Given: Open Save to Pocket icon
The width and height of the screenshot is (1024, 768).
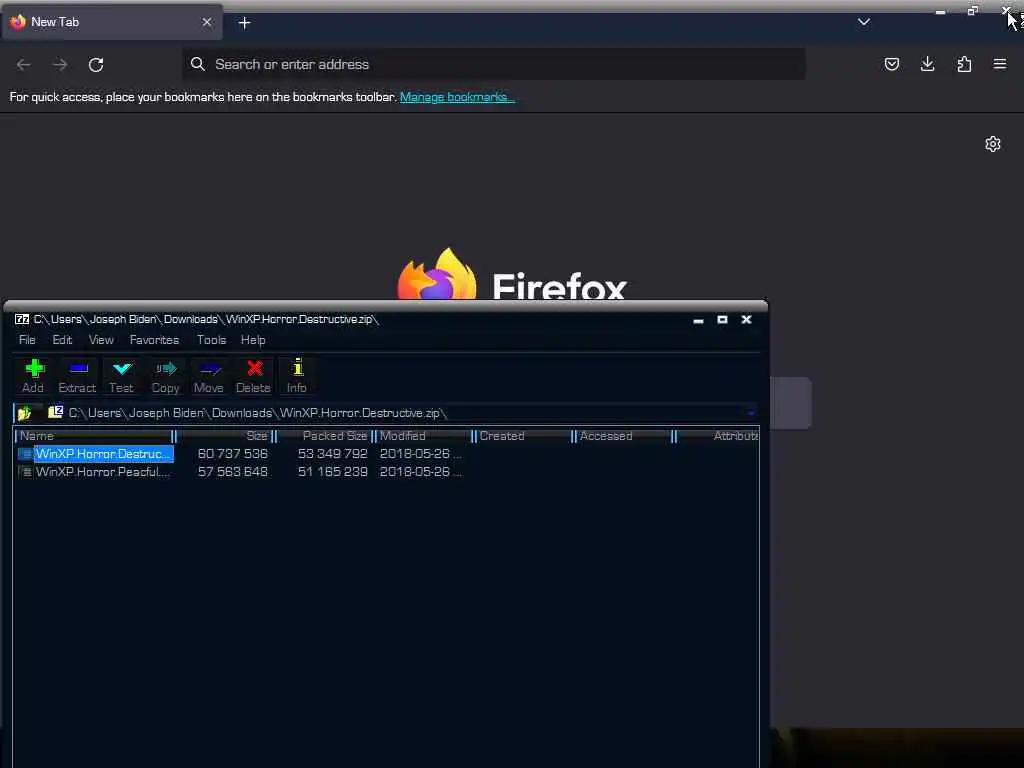Looking at the screenshot, I should pos(891,64).
